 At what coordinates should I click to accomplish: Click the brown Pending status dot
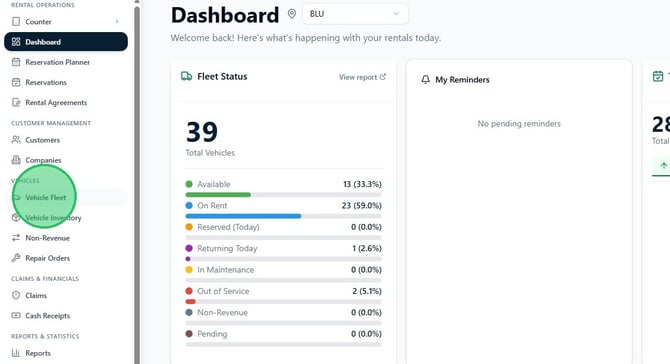[x=189, y=334]
